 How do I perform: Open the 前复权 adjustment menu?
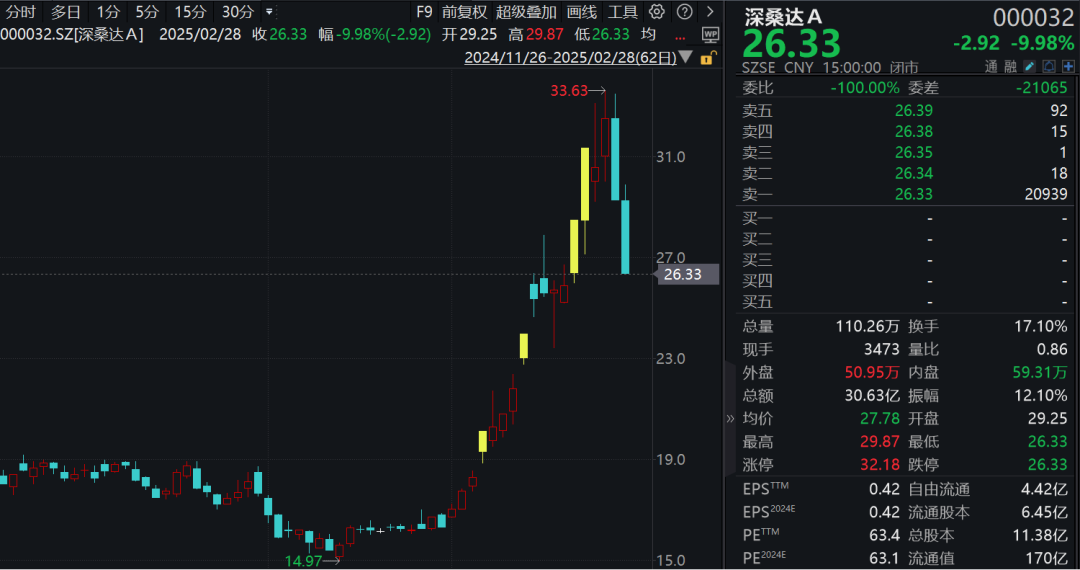click(x=464, y=12)
